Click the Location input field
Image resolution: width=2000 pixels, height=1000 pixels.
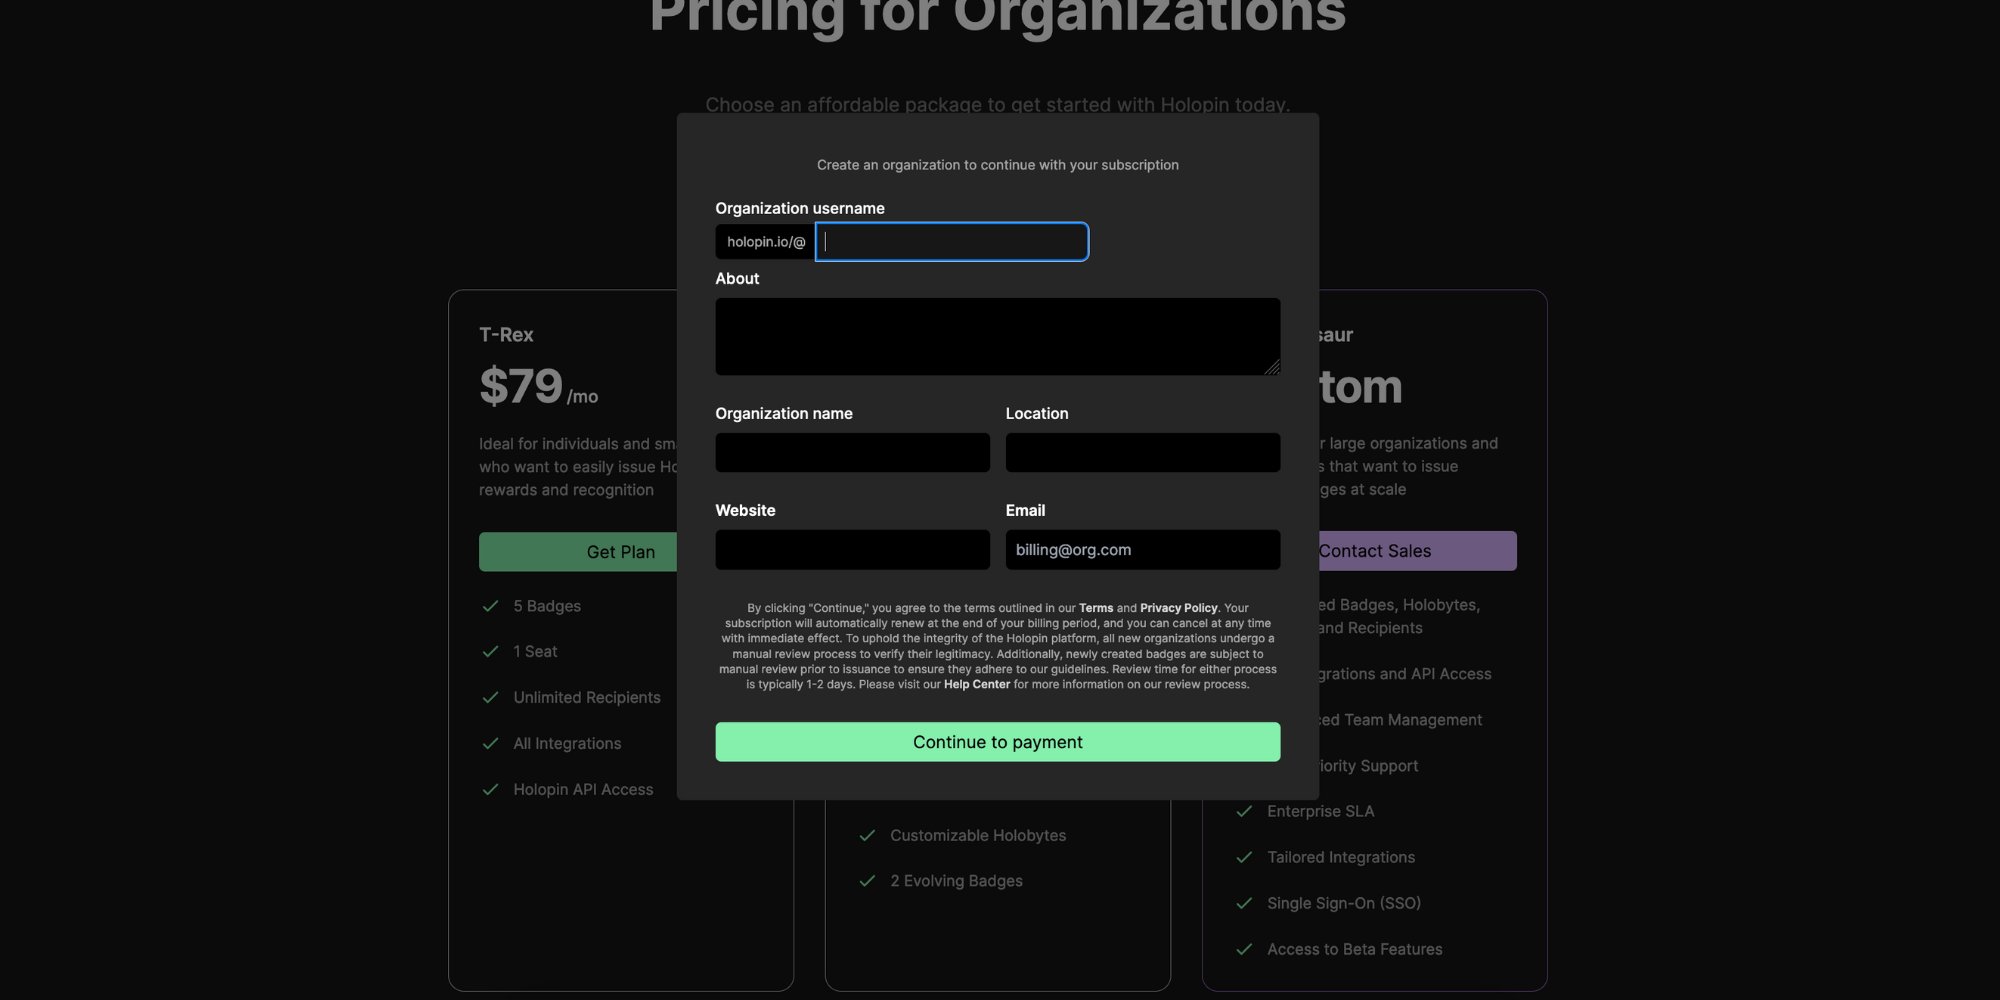1142,453
